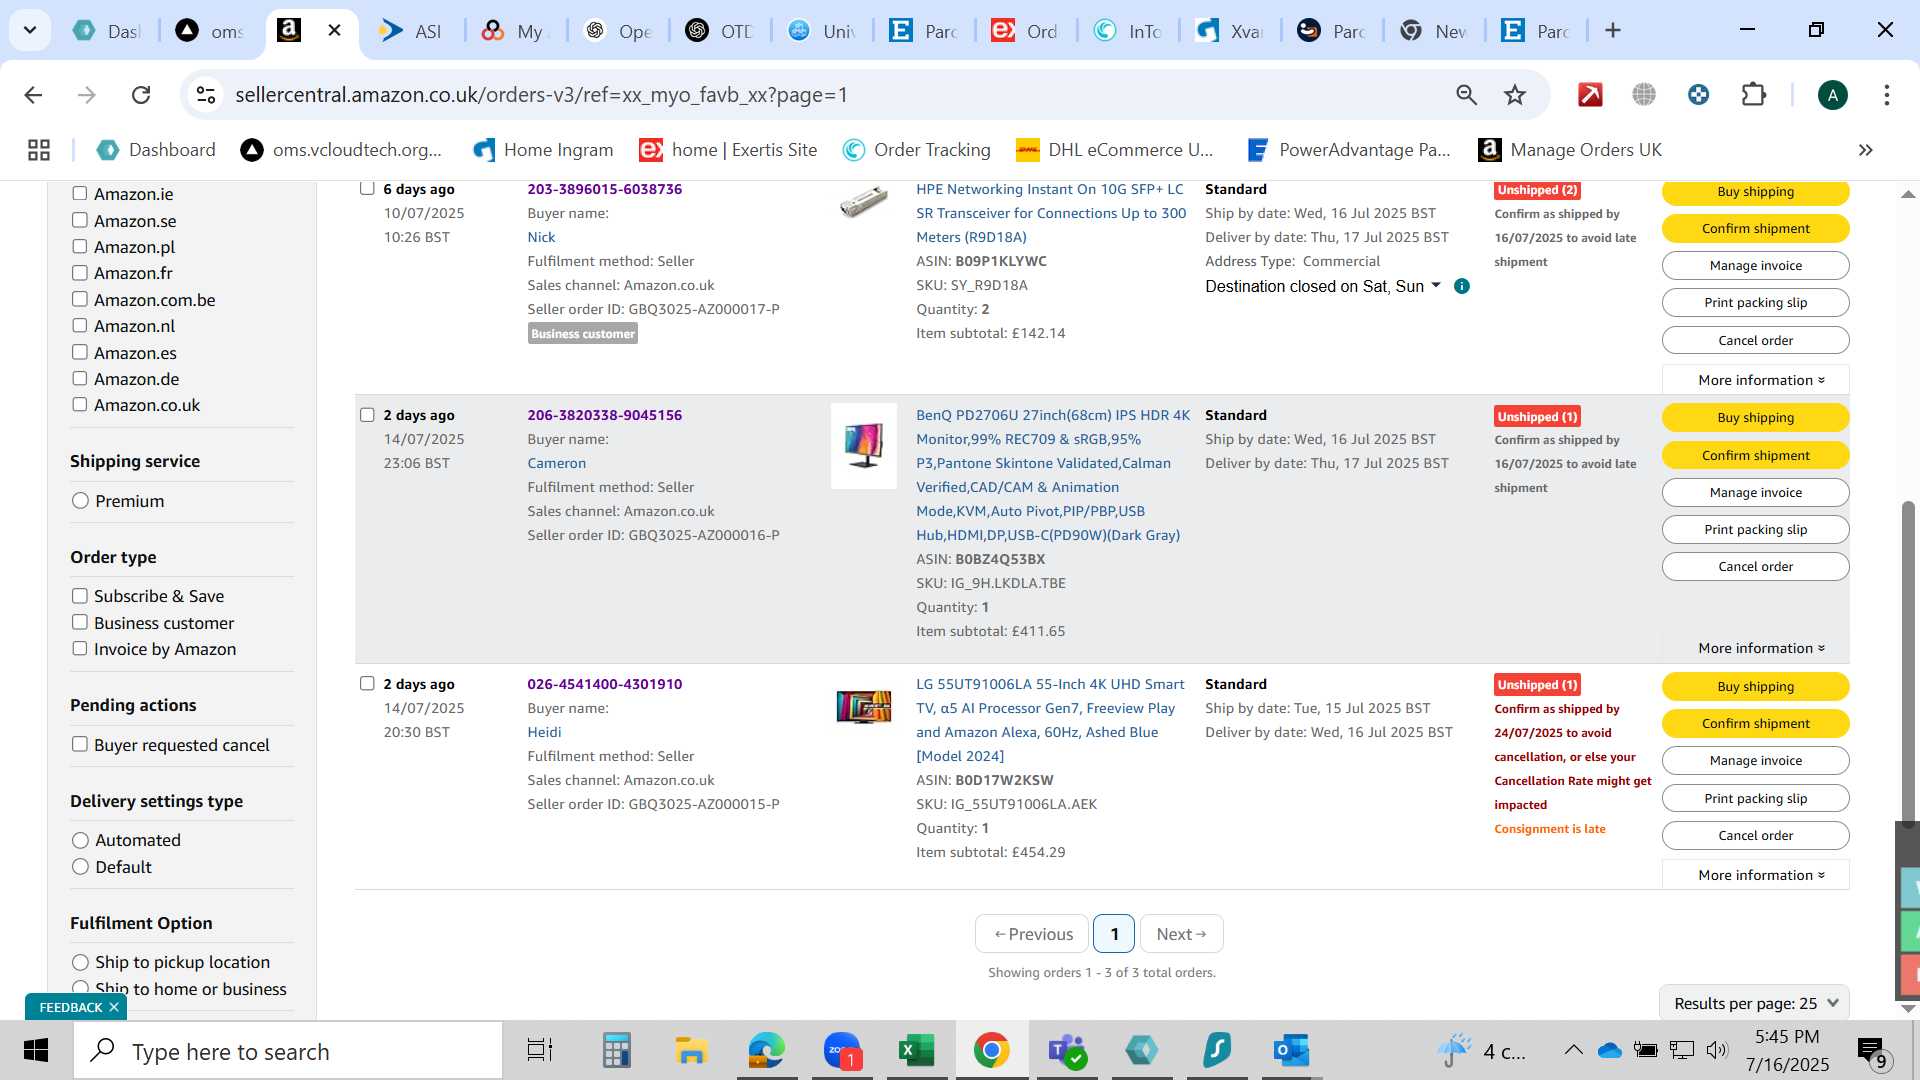Image resolution: width=1920 pixels, height=1080 pixels.
Task: Select Default delivery settings radio
Action: [81, 867]
